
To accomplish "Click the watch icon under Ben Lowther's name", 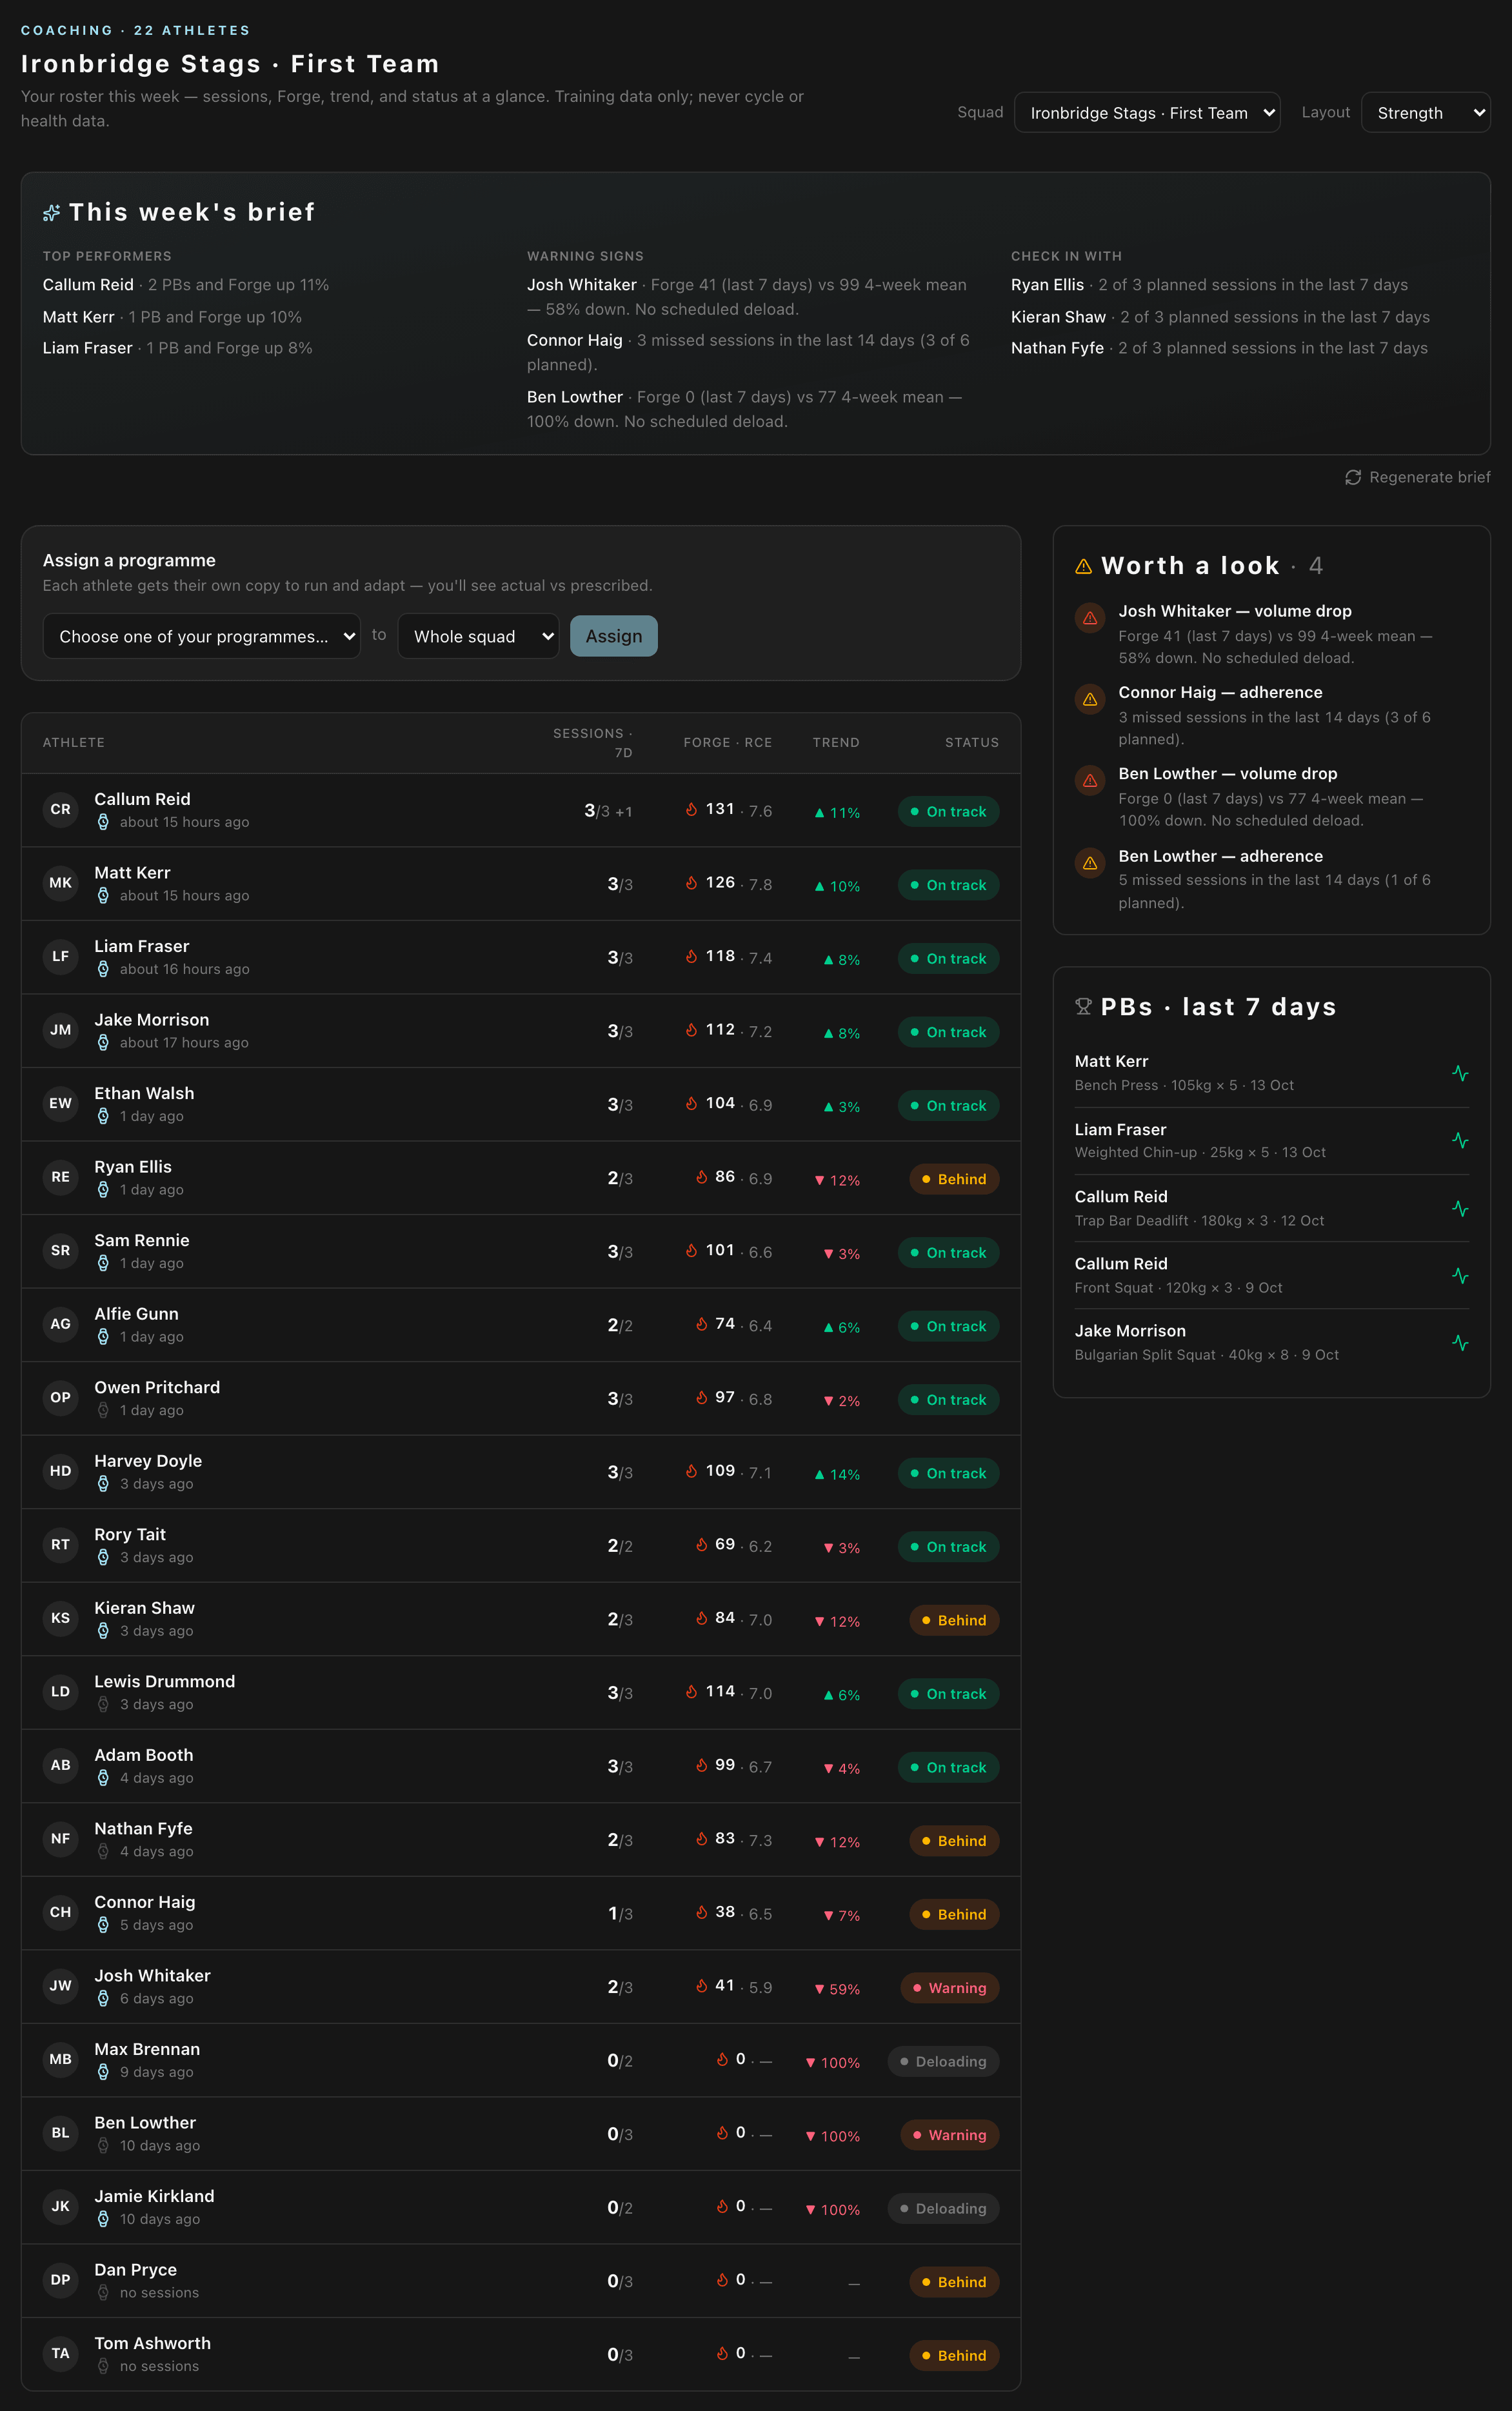I will [x=103, y=2145].
